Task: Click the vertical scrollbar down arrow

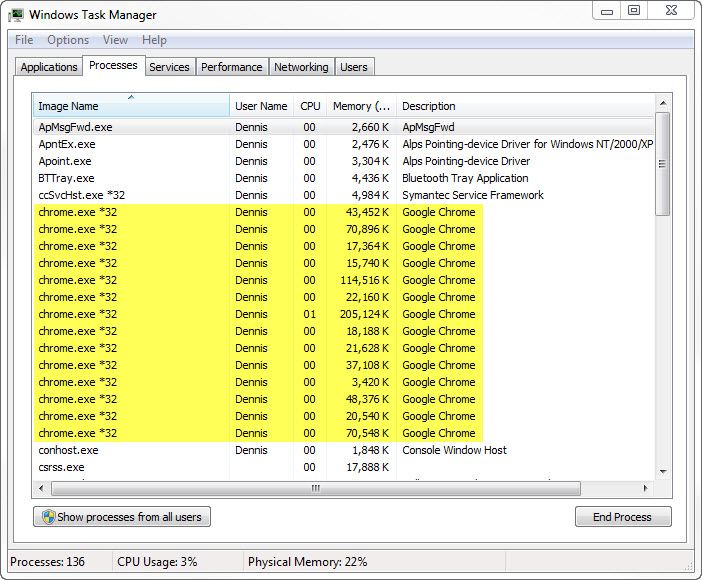Action: [663, 472]
